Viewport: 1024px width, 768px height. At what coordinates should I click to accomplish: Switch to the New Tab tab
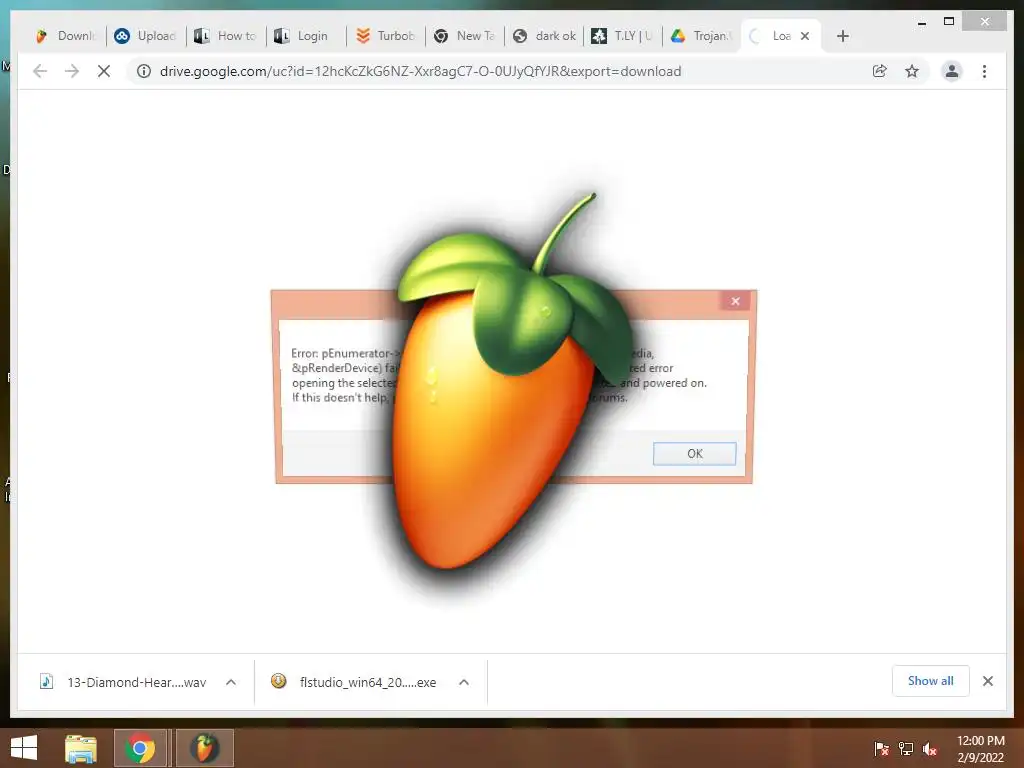[465, 36]
